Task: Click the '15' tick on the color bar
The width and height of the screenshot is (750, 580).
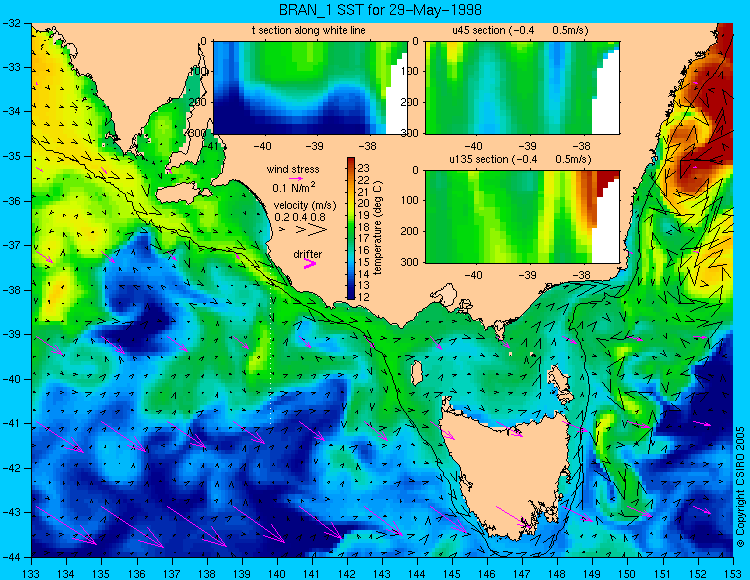Action: [x=364, y=262]
